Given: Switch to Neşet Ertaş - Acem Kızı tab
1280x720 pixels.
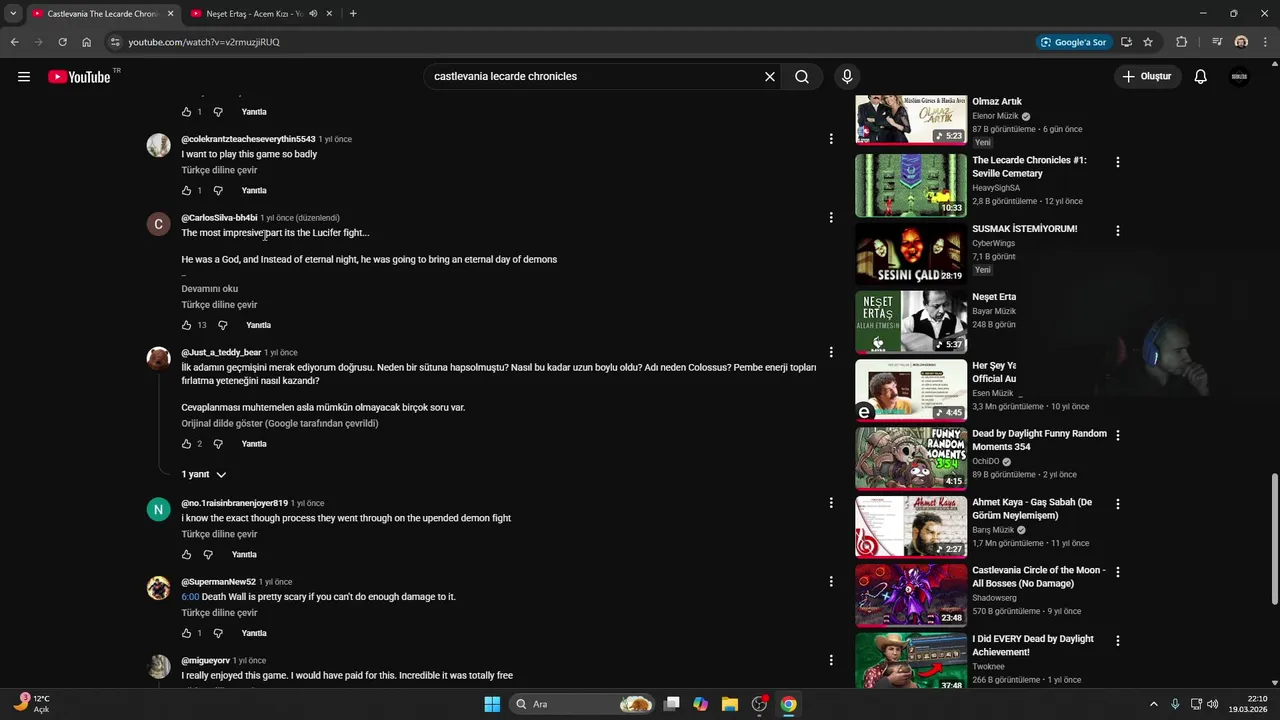Looking at the screenshot, I should (262, 14).
